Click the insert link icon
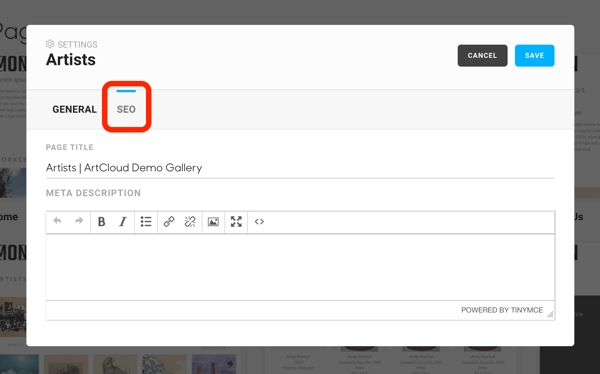This screenshot has height=374, width=600. 169,222
